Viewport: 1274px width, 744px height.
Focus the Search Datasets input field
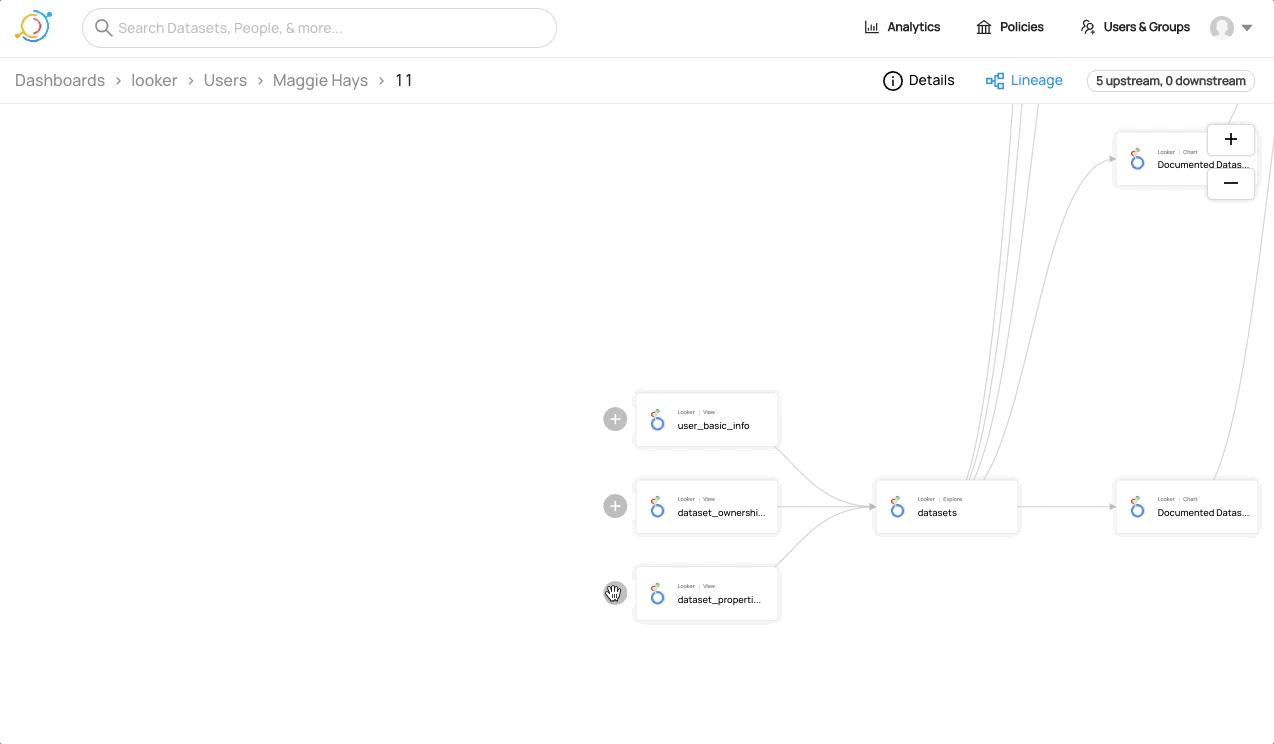[x=330, y=28]
